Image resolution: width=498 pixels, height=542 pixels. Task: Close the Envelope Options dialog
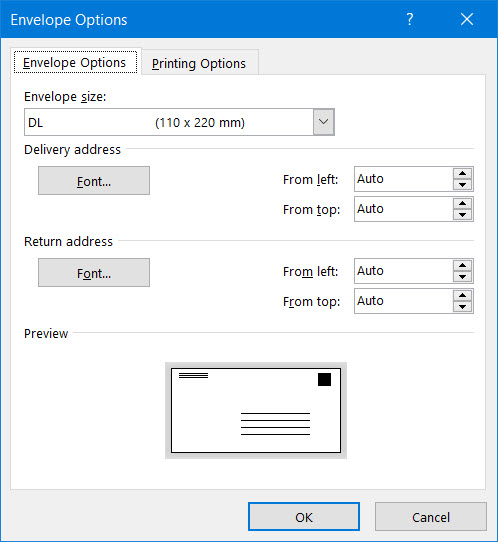pos(467,19)
